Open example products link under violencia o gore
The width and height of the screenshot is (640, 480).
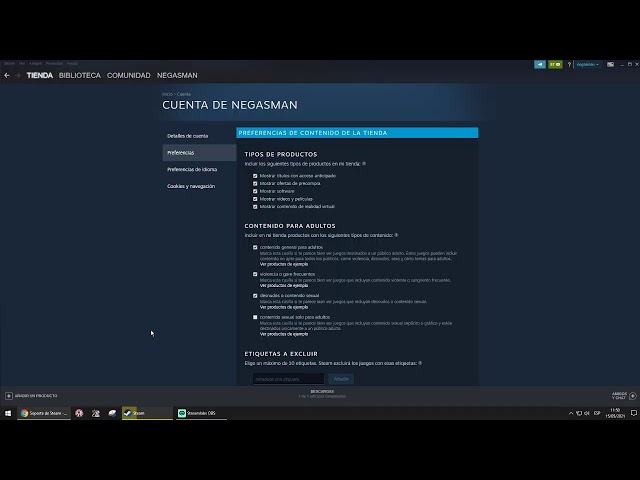(284, 285)
